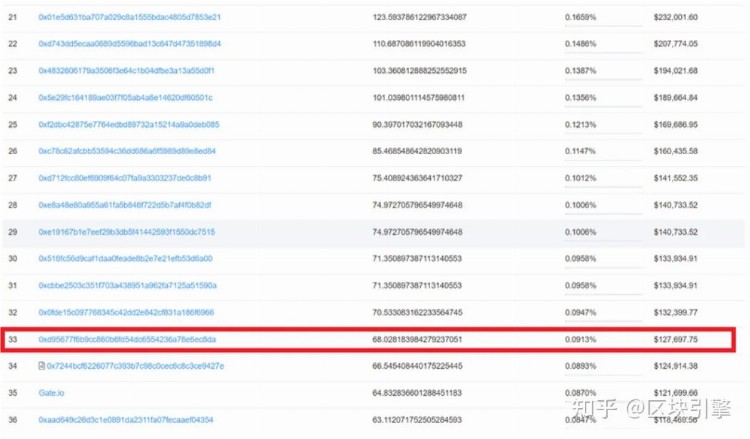The width and height of the screenshot is (750, 439).
Task: Open holder address starting 0xd712fcc8
Action: pos(125,178)
